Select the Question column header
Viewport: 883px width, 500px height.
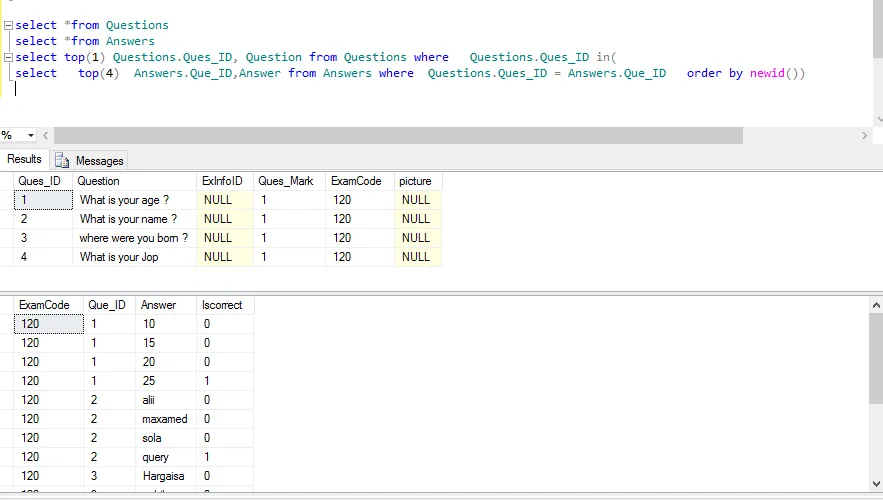coord(135,181)
